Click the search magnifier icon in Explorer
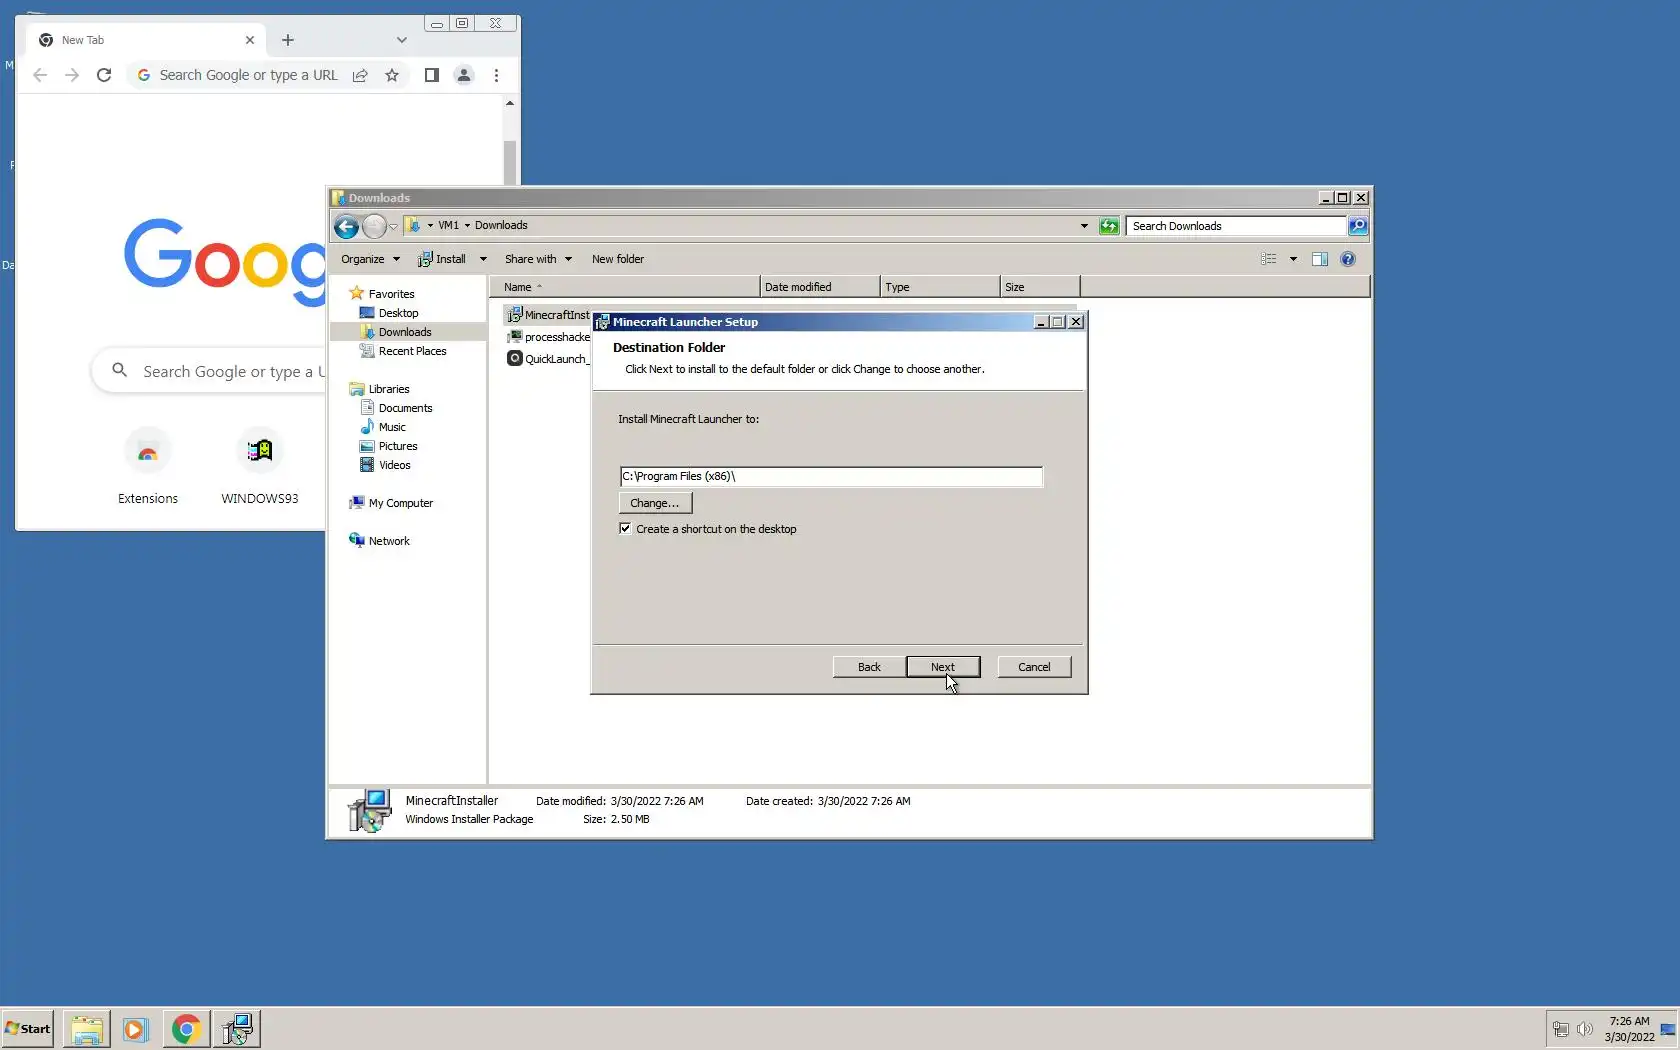This screenshot has width=1680, height=1050. point(1358,226)
